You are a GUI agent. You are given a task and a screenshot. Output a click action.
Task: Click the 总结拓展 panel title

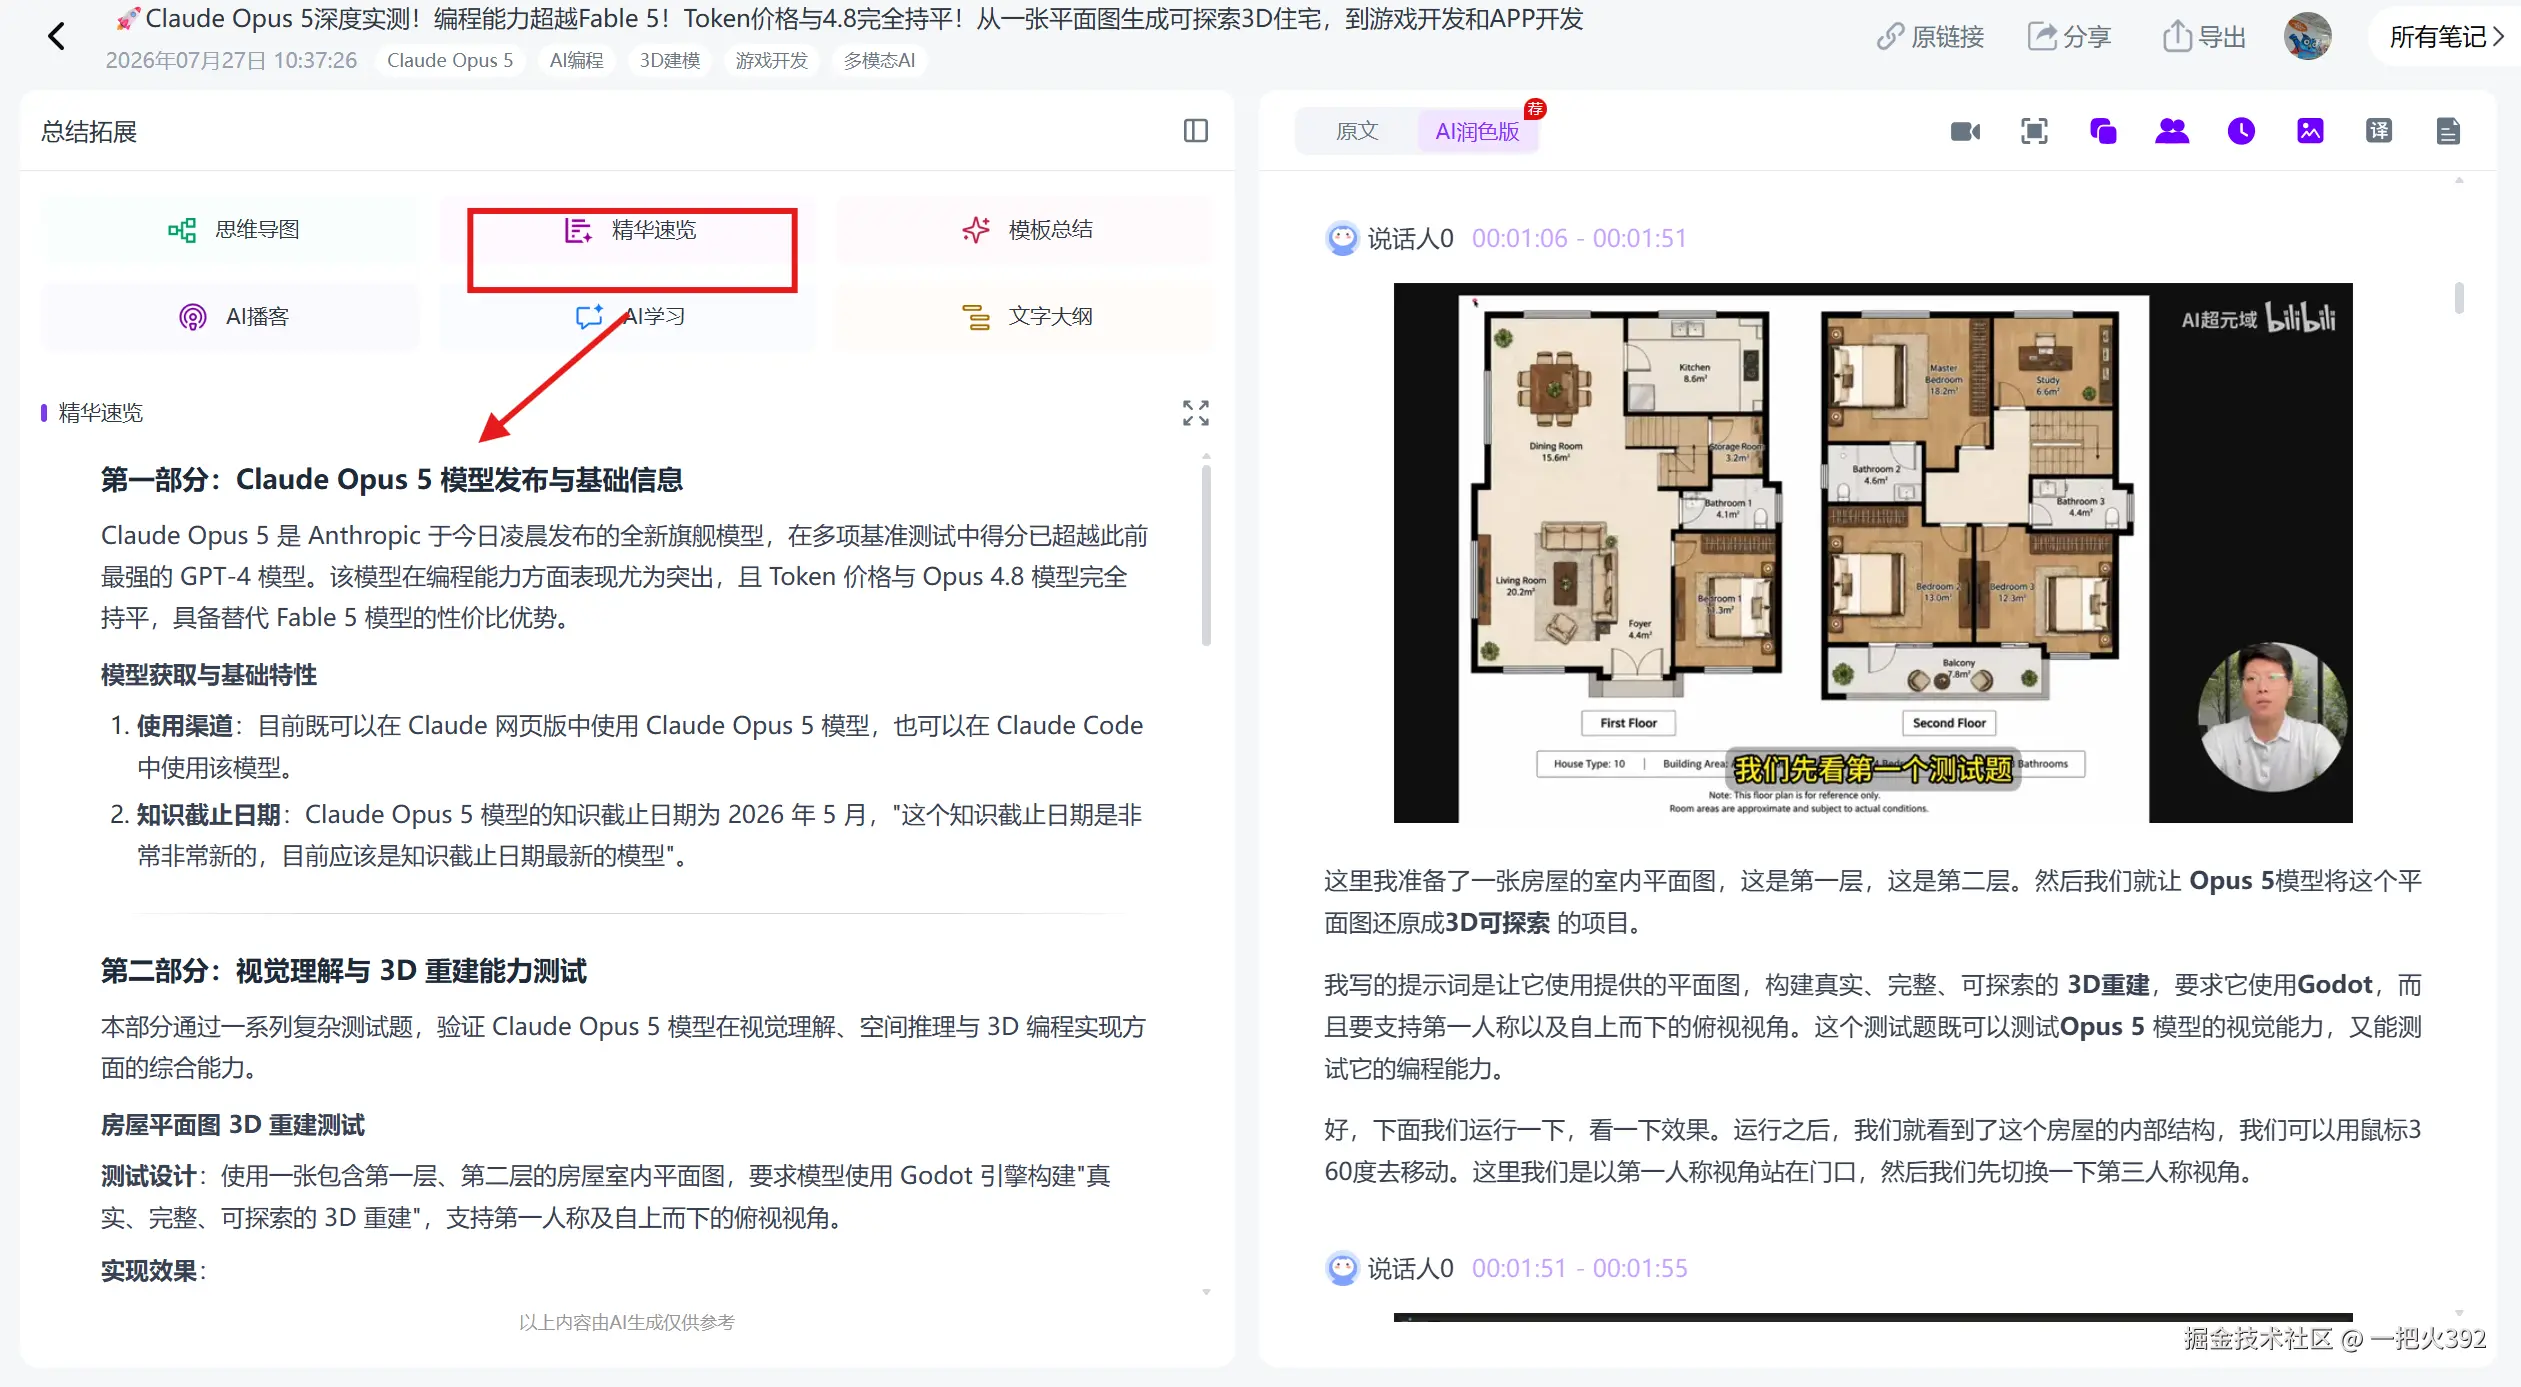89,132
